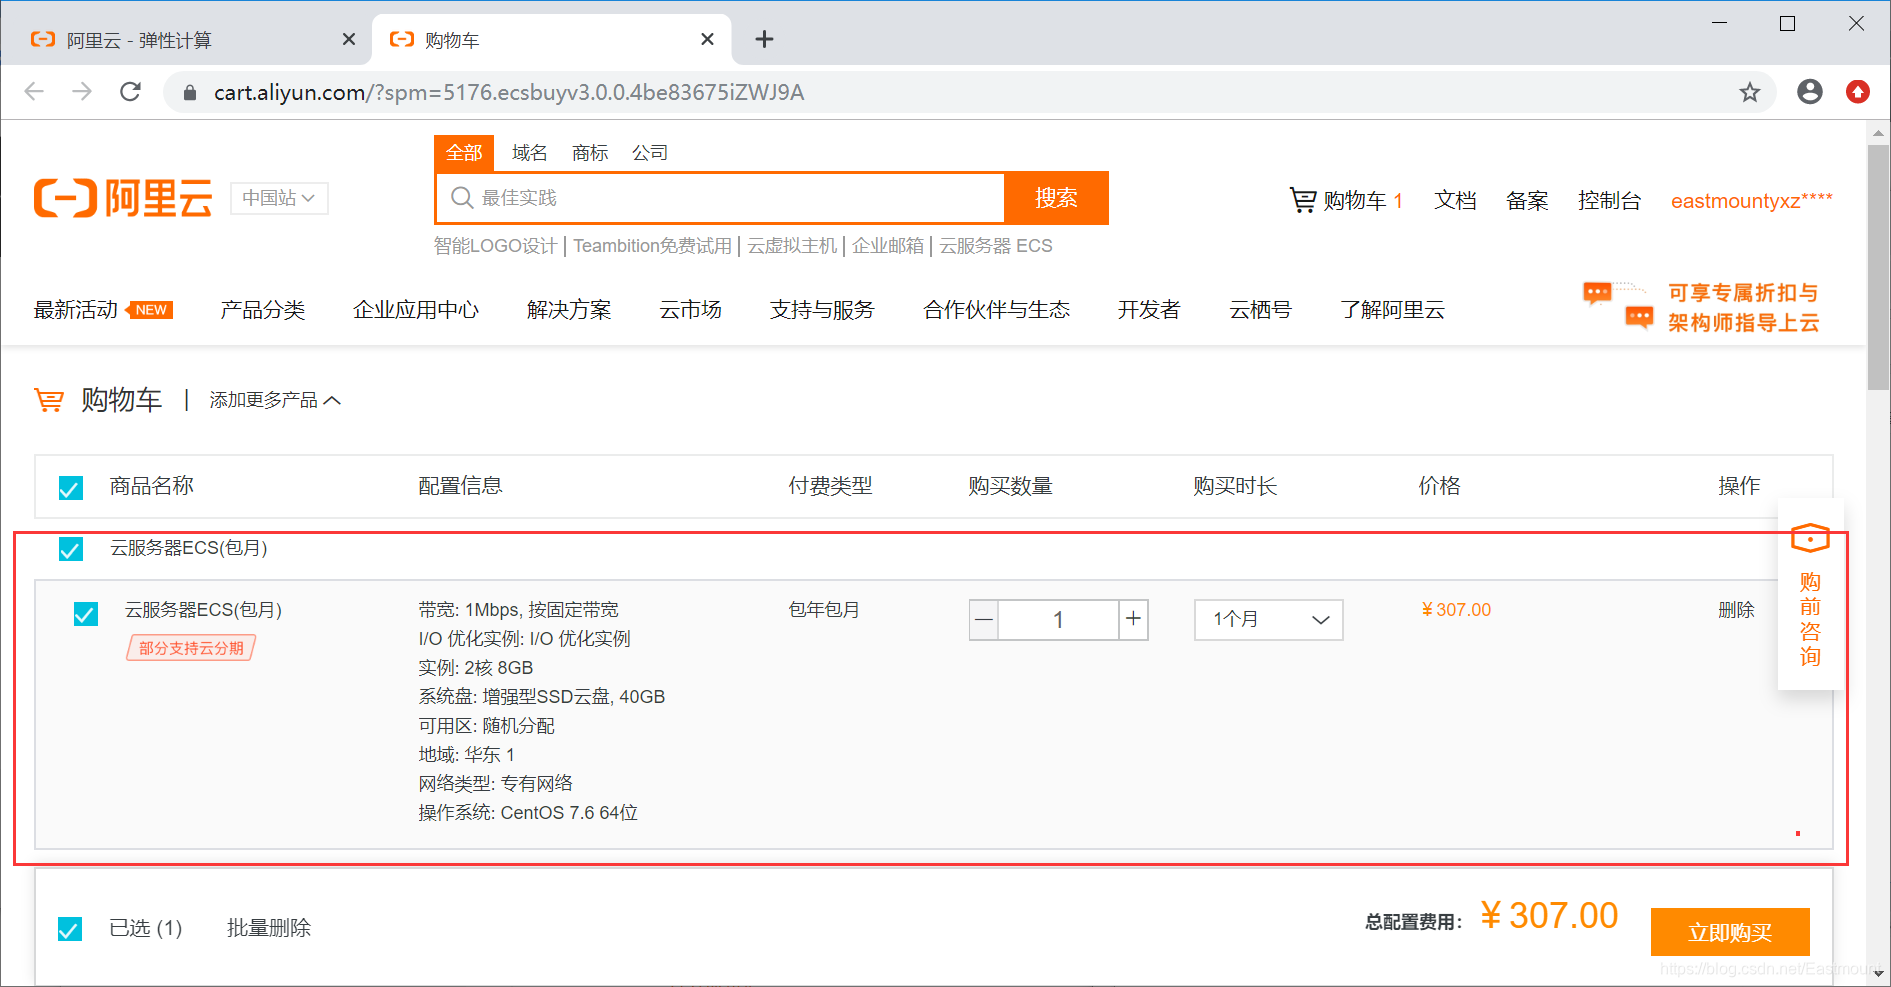Click the page vertical scrollbar thumb

1878,267
